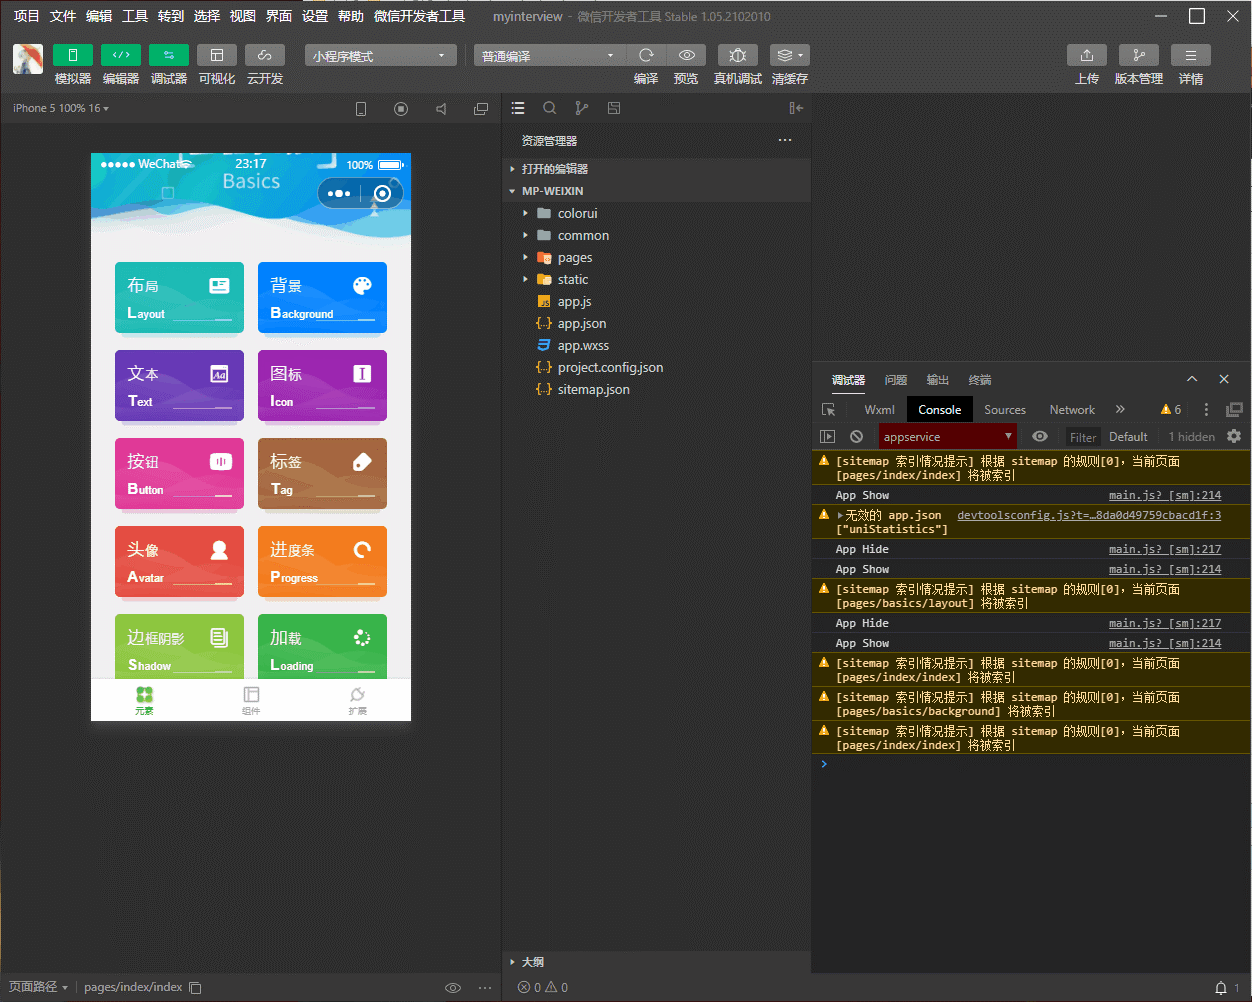Image resolution: width=1252 pixels, height=1002 pixels.
Task: Open the 背景 Background card in simulator
Action: point(322,298)
